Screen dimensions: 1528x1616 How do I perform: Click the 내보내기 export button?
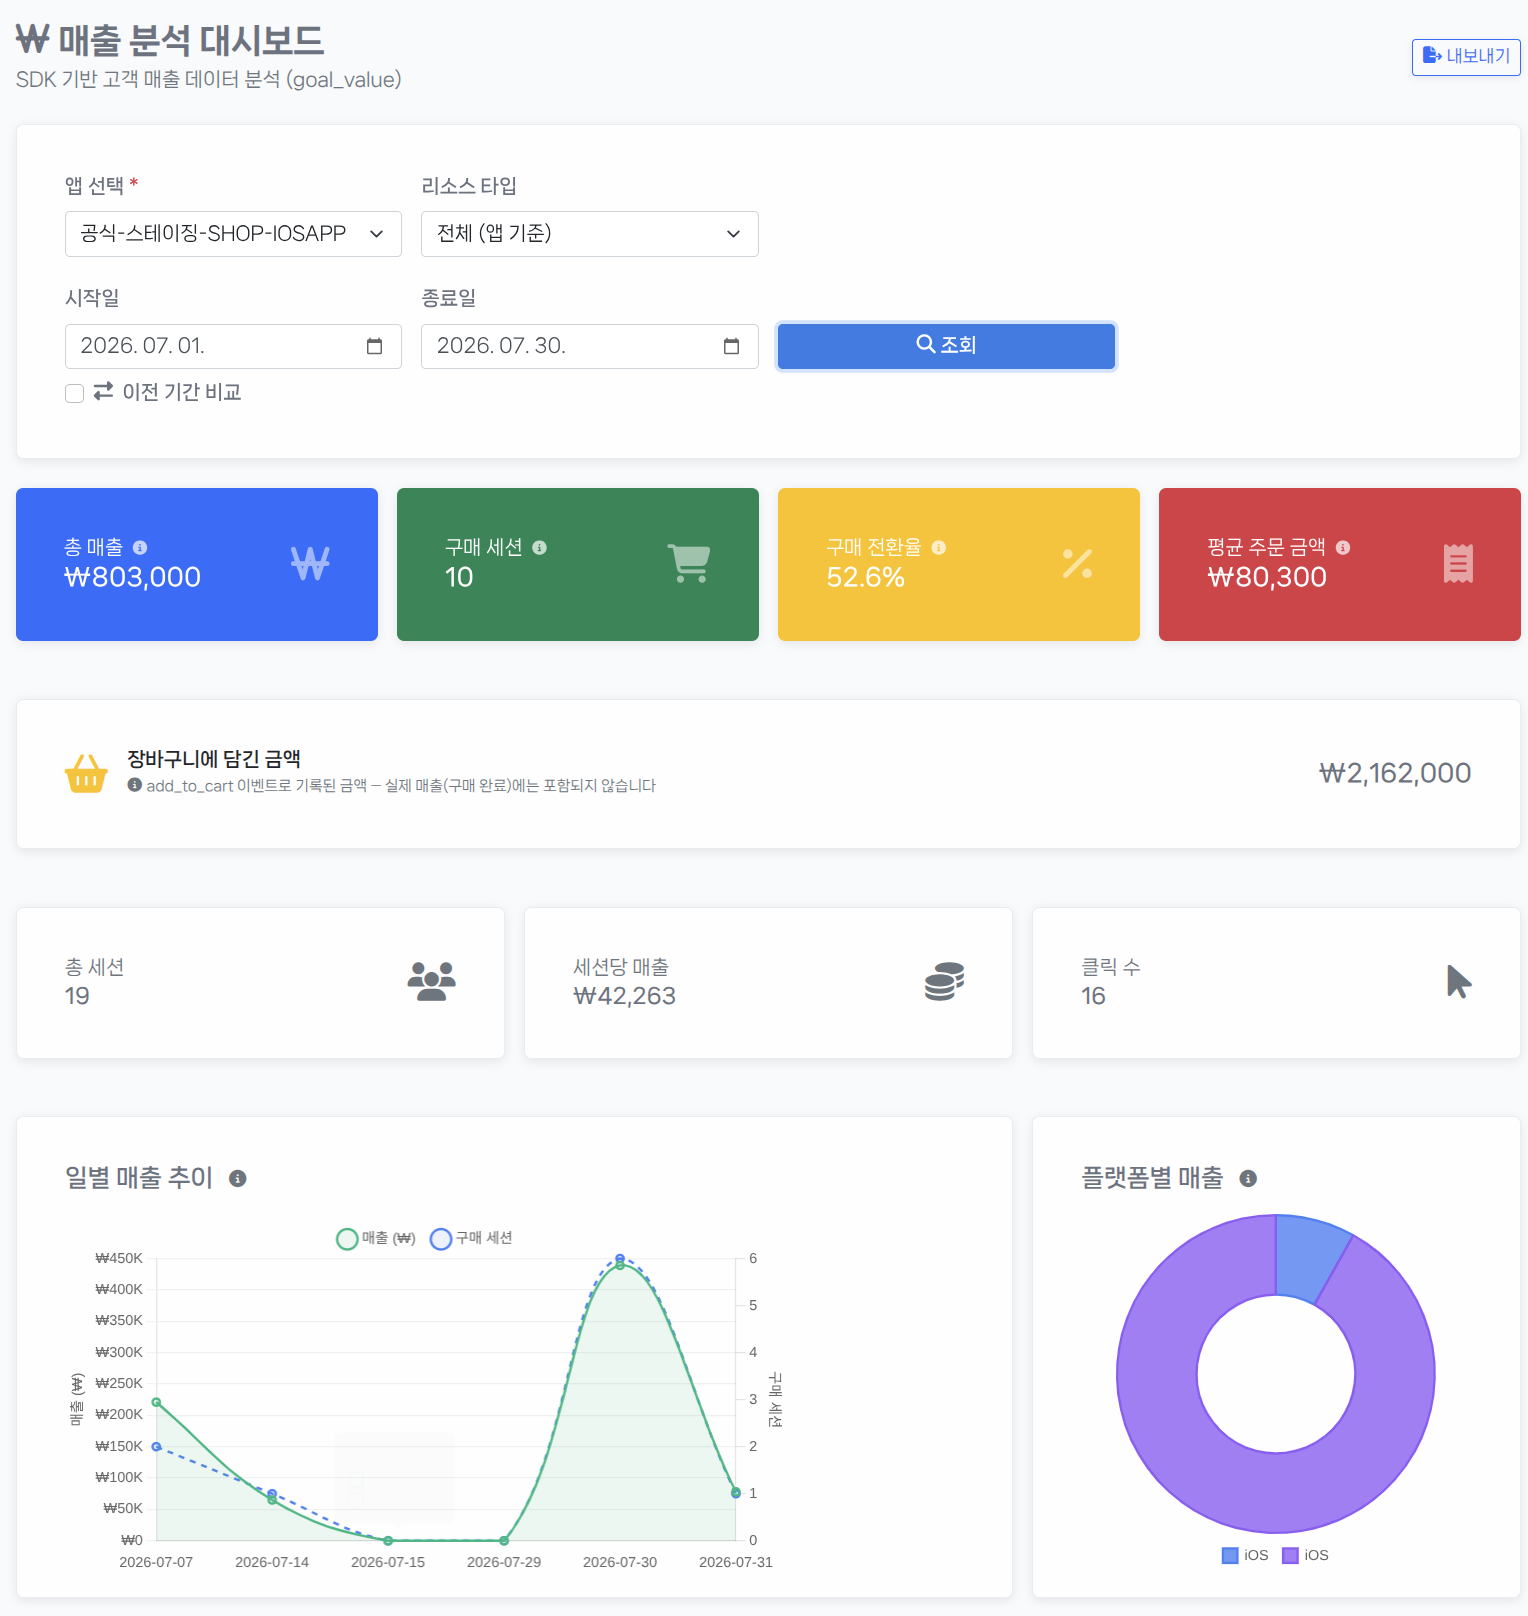(1465, 57)
